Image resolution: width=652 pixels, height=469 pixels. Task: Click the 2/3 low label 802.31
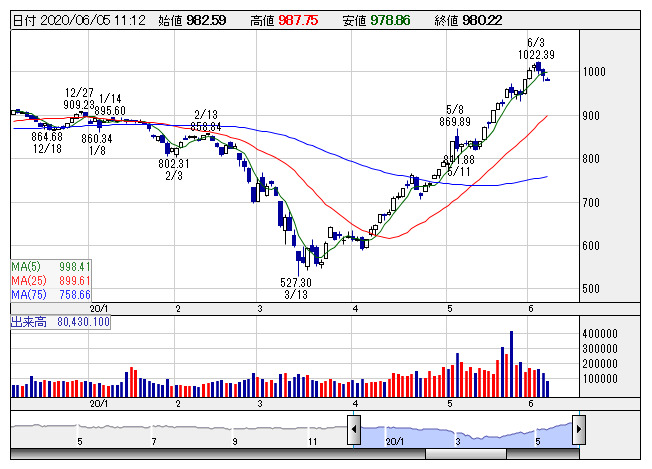[x=173, y=164]
